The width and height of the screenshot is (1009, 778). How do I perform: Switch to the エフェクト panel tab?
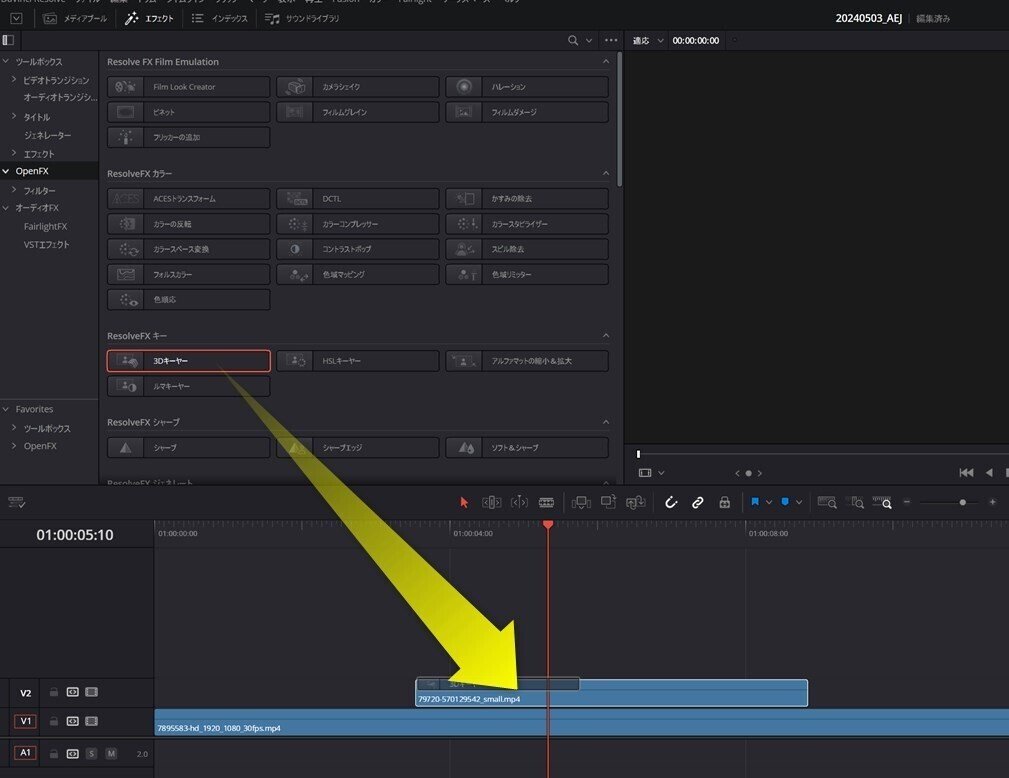tap(149, 19)
